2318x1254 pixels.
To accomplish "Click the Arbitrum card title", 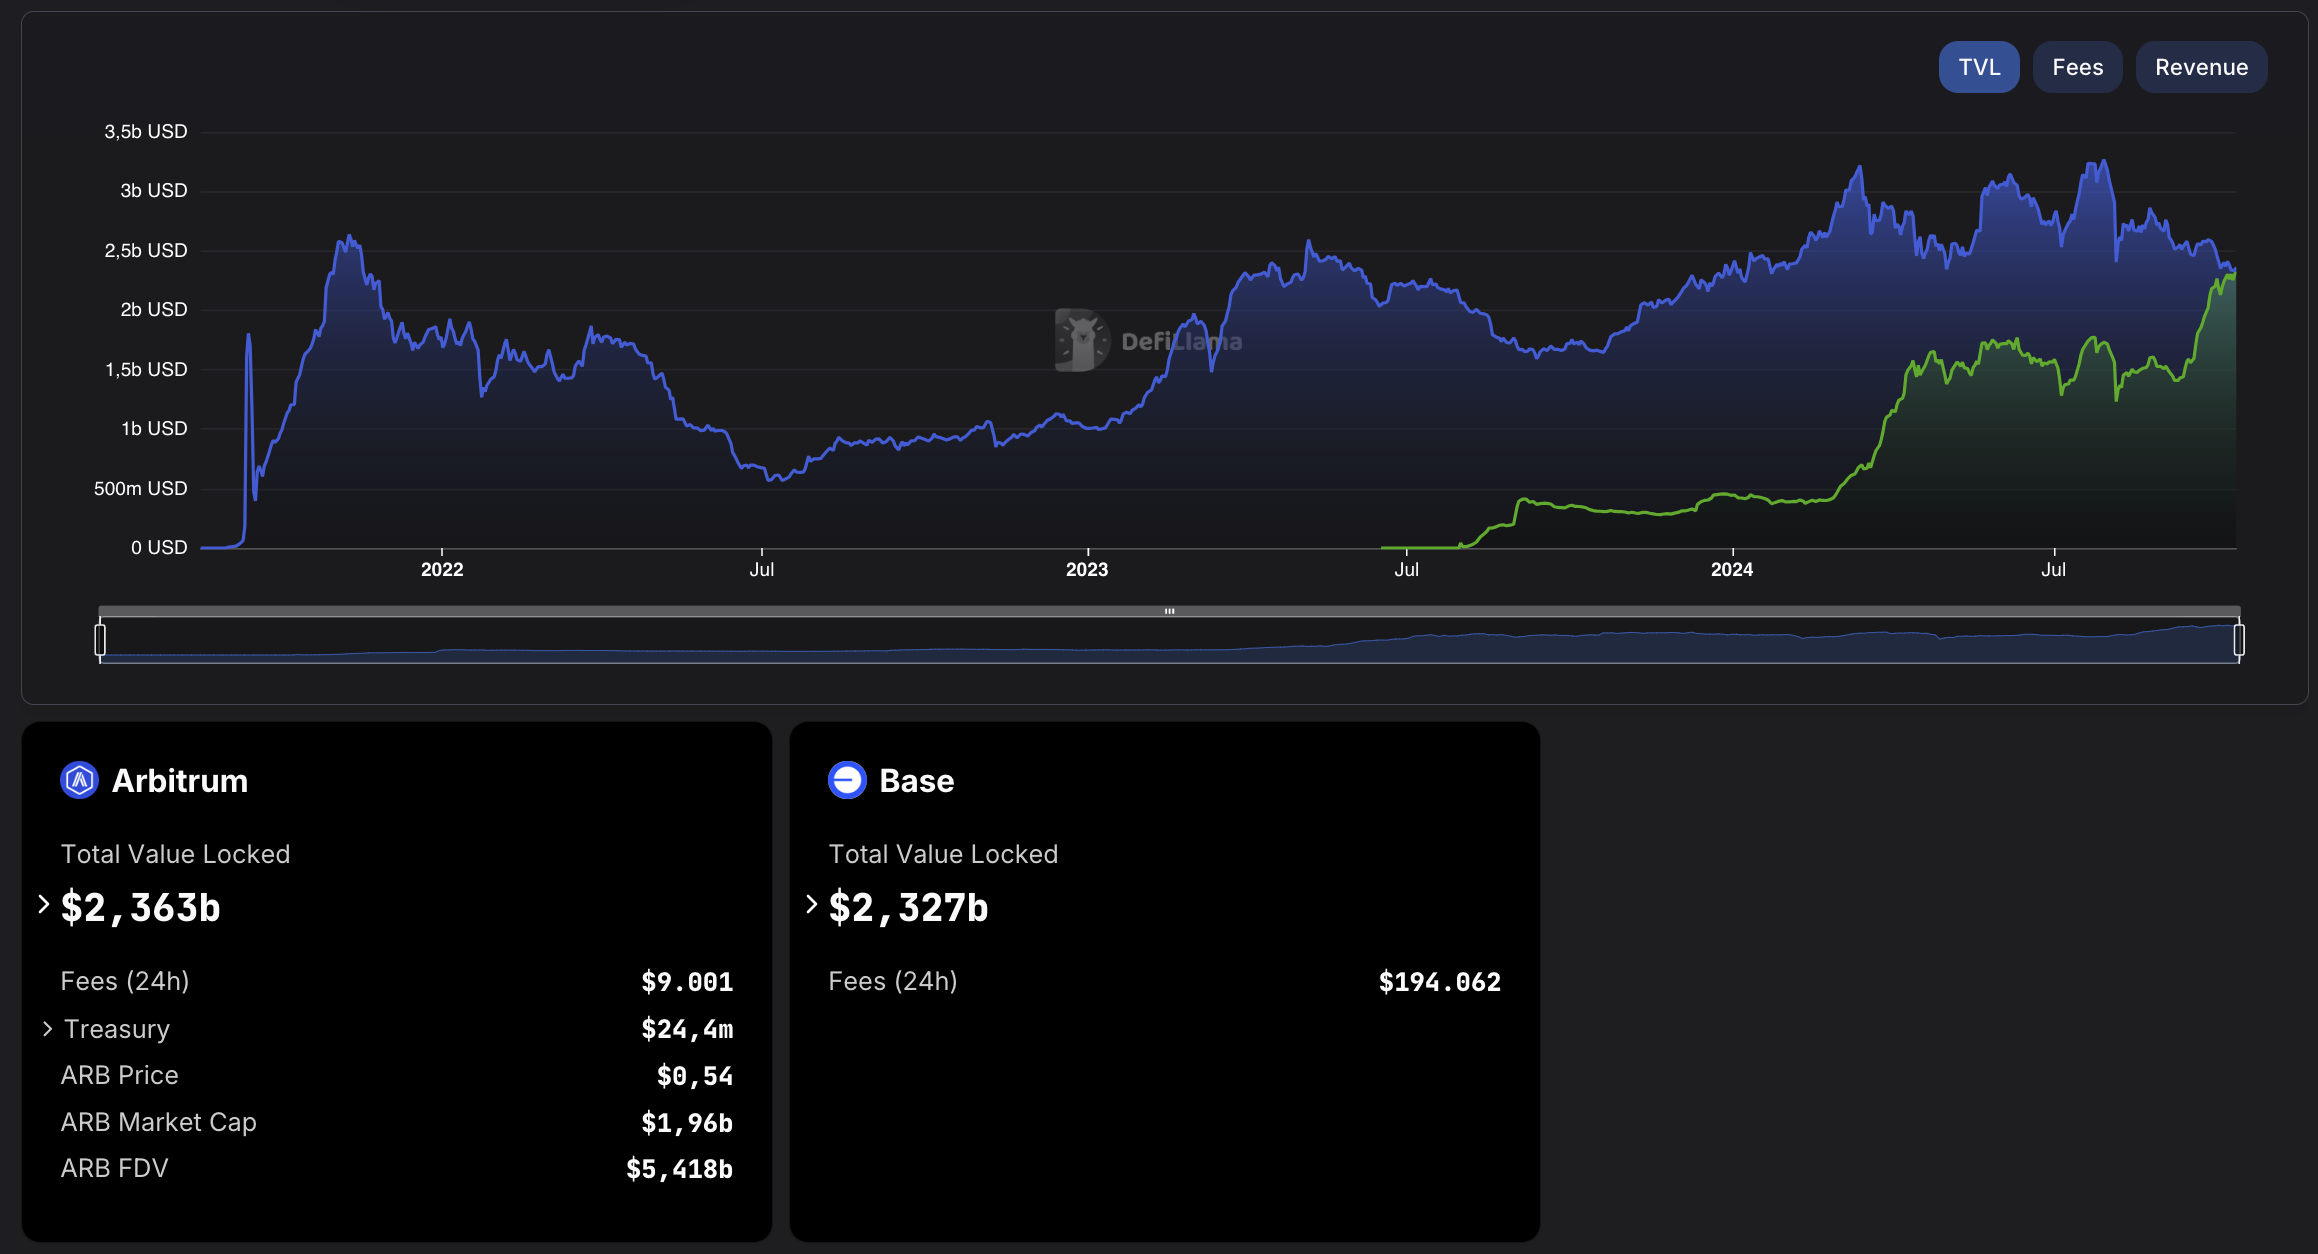I will 180,780.
